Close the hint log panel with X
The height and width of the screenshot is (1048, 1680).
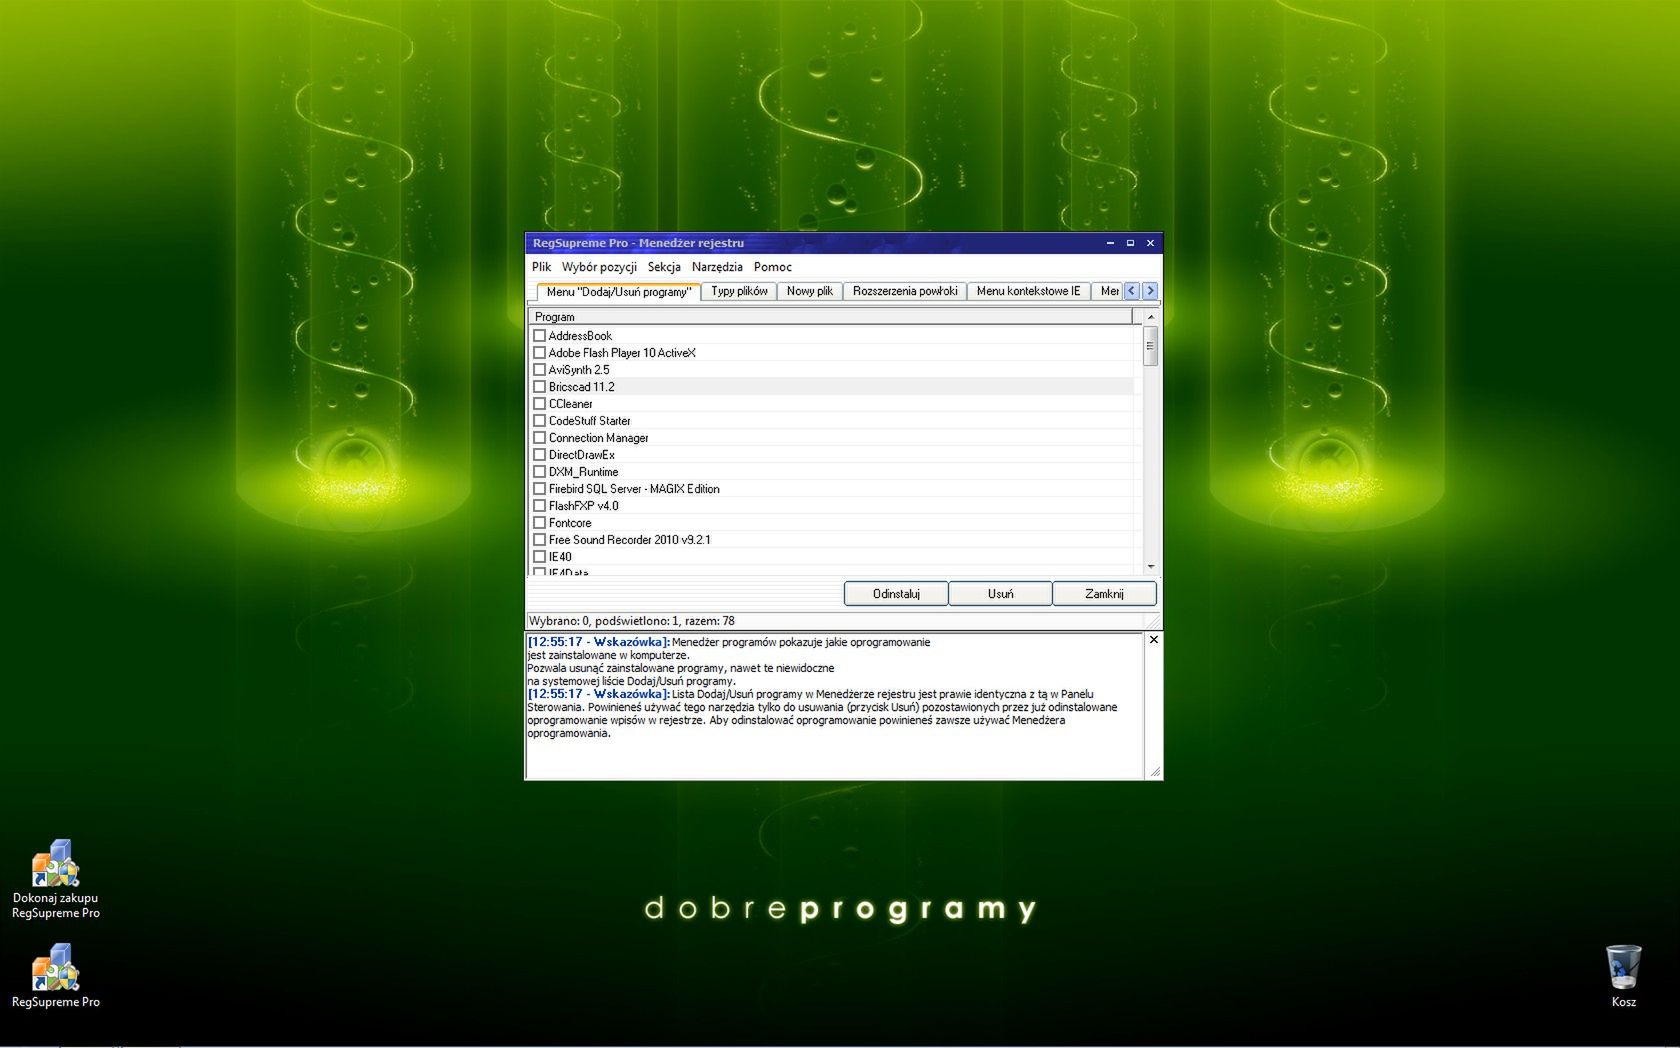pos(1153,640)
